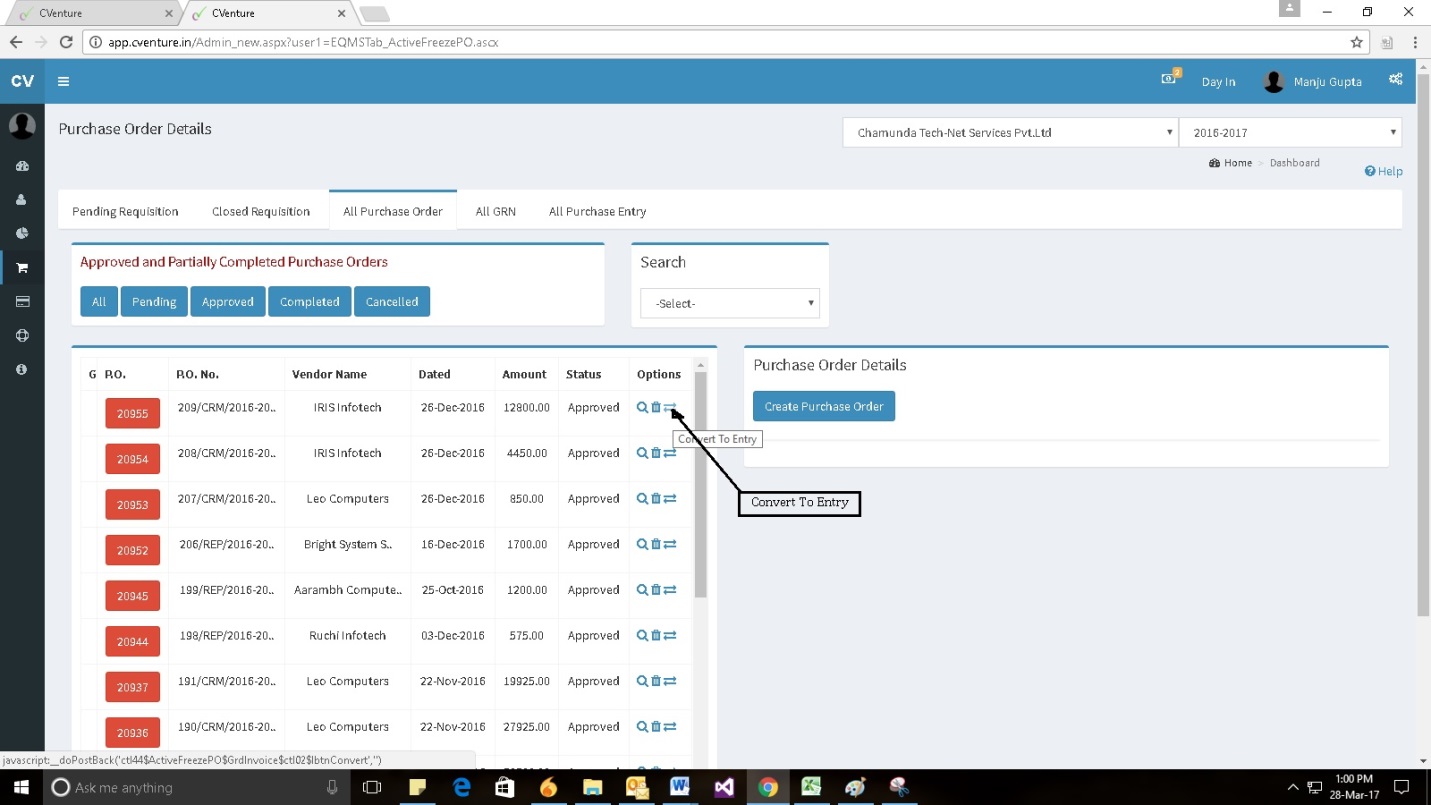Switch to All Purchase Entry tab
Image resolution: width=1431 pixels, height=805 pixels.
[597, 211]
